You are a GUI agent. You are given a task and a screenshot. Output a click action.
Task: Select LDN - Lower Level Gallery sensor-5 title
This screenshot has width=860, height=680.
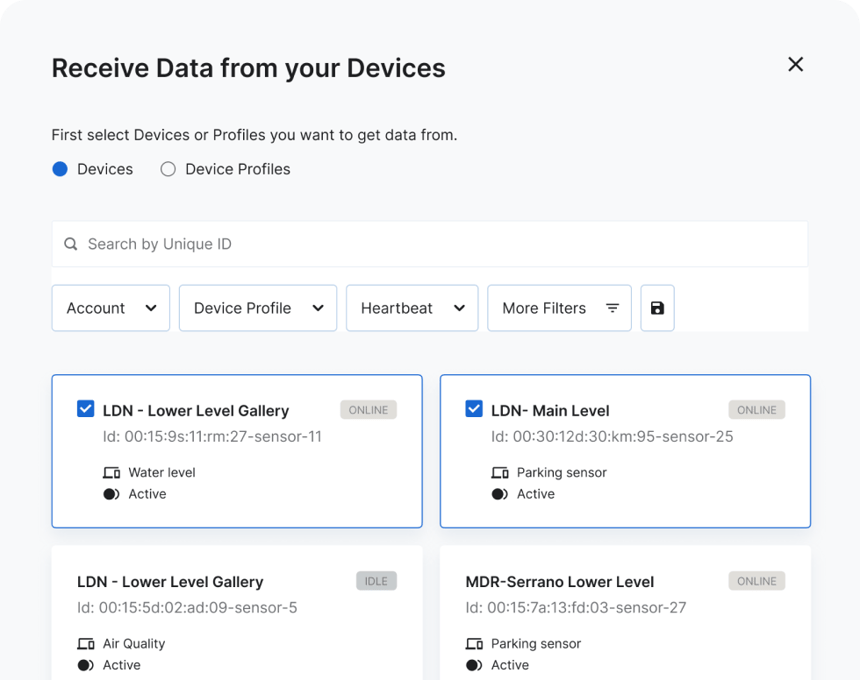(x=170, y=582)
